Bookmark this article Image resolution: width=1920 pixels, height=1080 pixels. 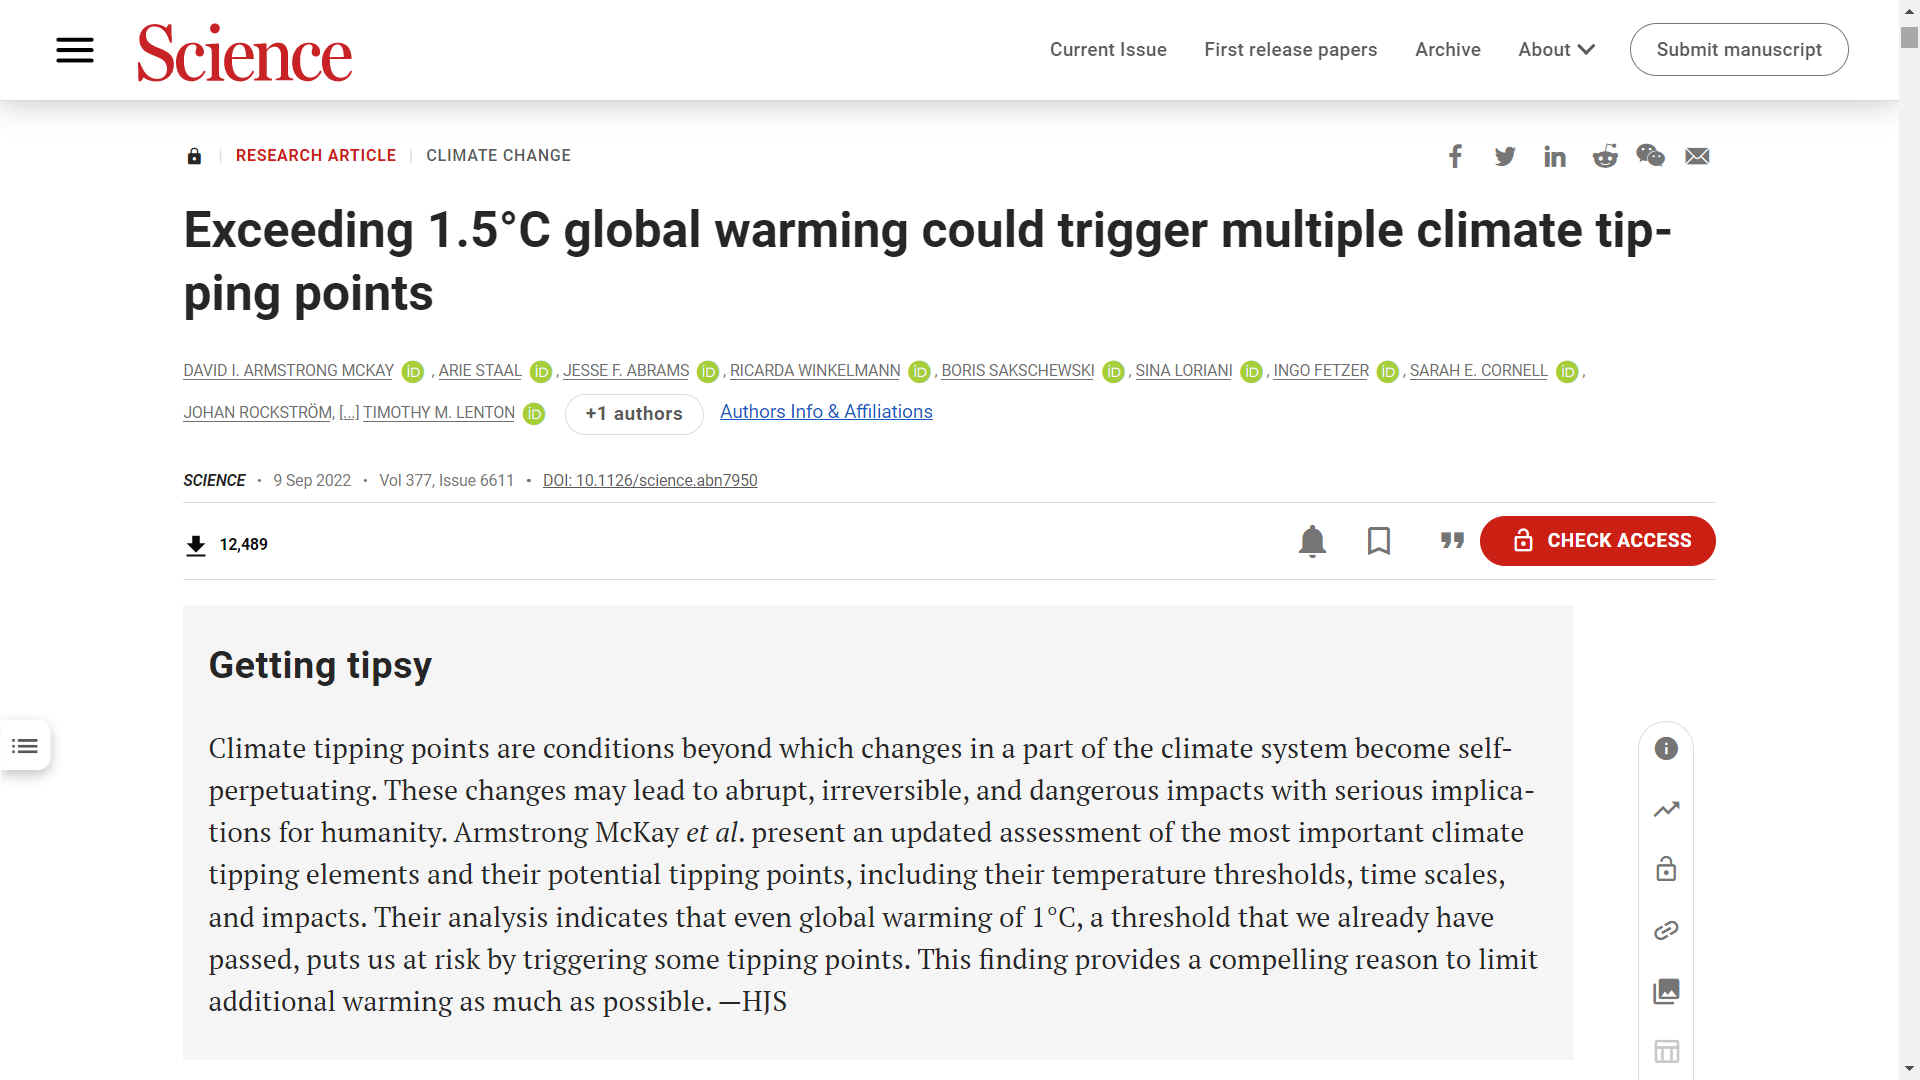pyautogui.click(x=1379, y=541)
